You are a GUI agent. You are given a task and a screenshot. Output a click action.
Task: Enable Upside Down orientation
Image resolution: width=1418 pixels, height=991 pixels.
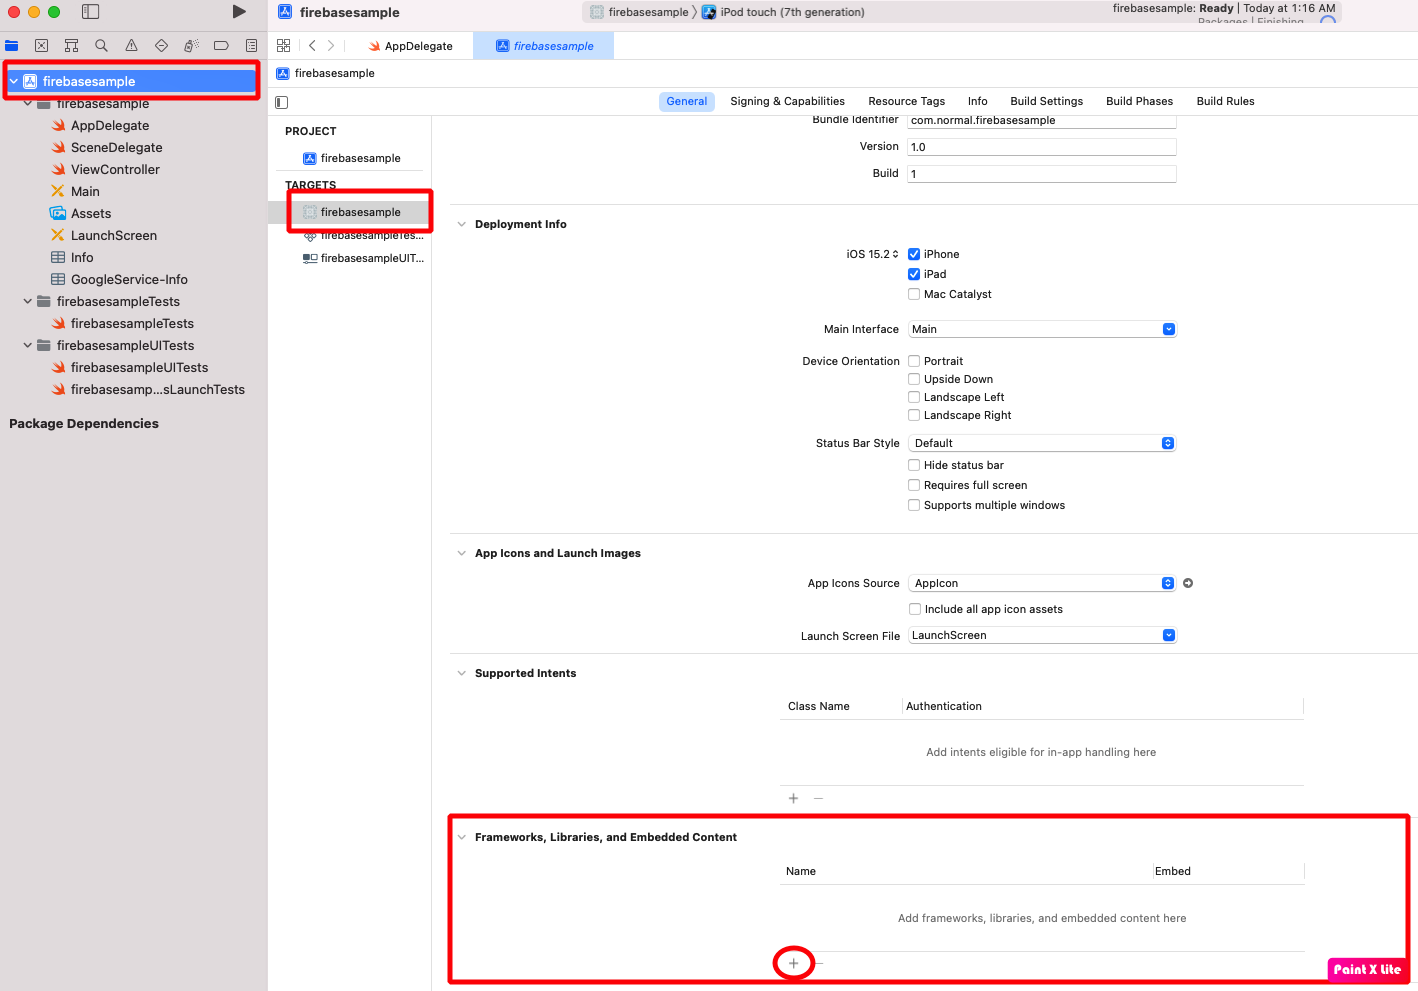(914, 379)
